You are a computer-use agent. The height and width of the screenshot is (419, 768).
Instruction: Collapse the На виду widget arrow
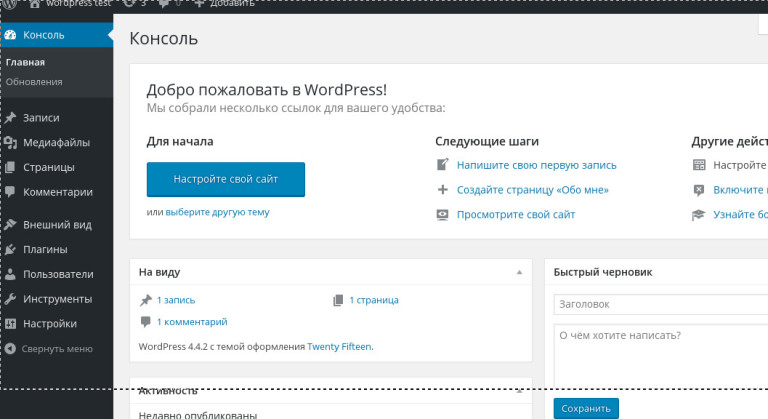tap(520, 272)
